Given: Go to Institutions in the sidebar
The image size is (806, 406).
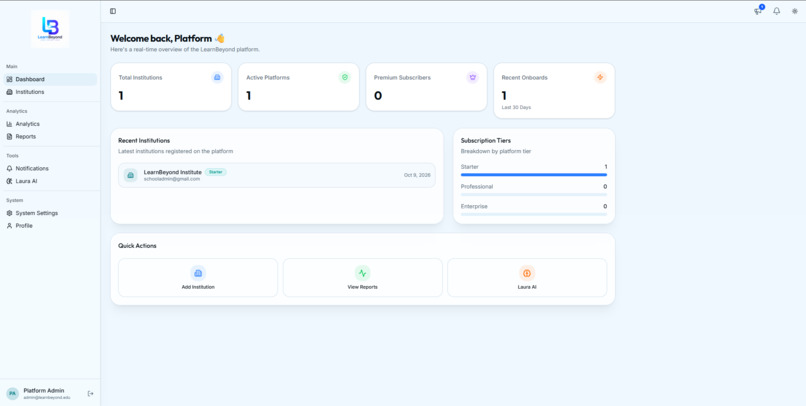Looking at the screenshot, I should click(50, 92).
